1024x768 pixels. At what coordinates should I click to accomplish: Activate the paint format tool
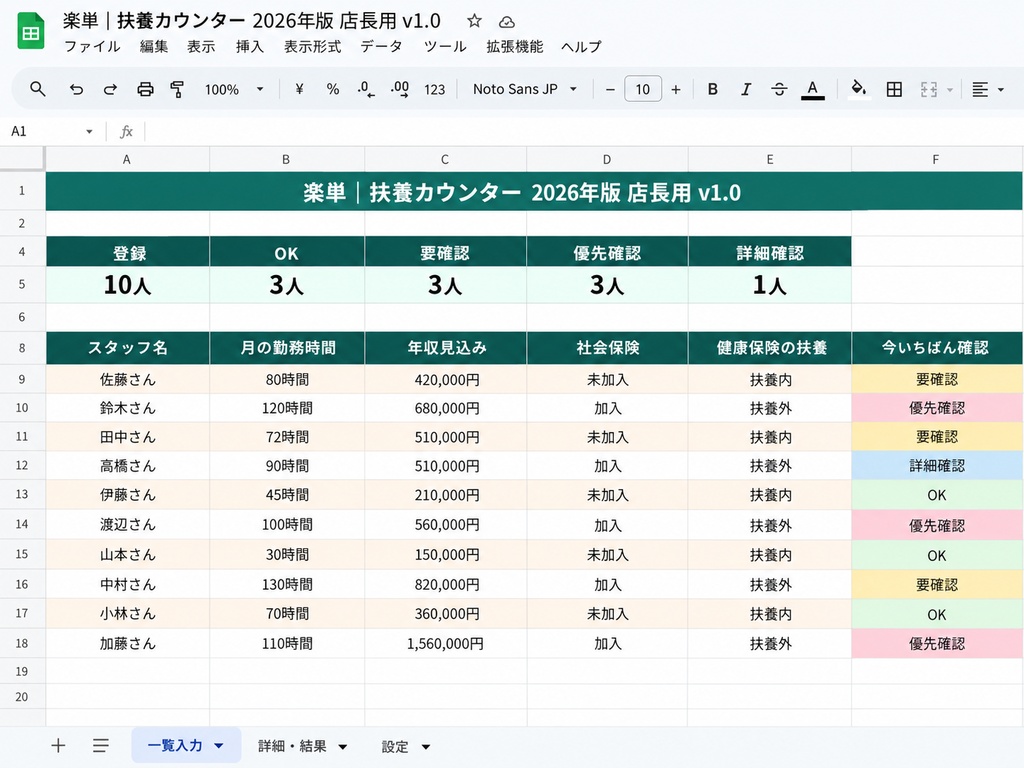pyautogui.click(x=177, y=89)
